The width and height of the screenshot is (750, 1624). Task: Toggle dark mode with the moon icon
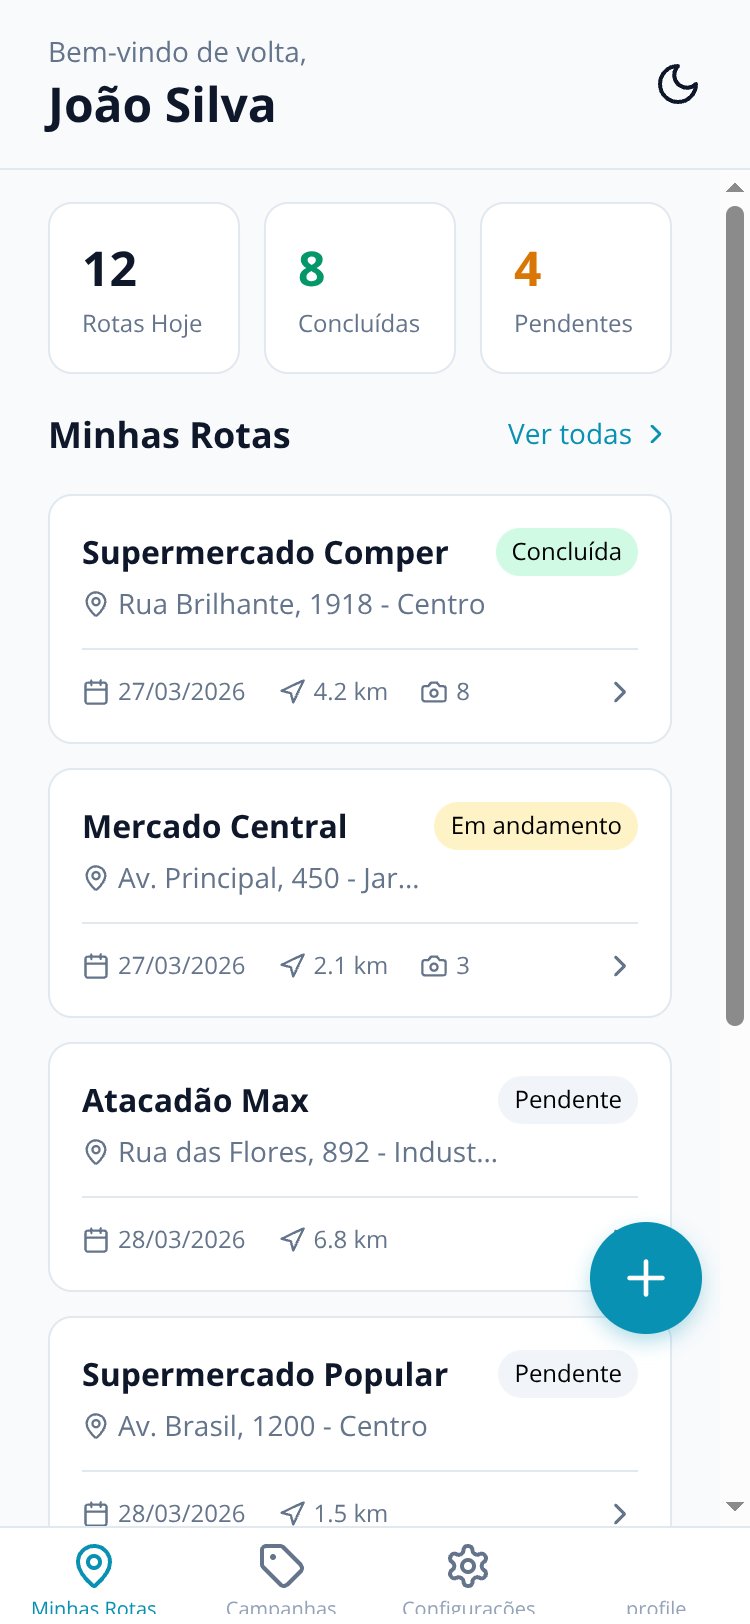677,84
